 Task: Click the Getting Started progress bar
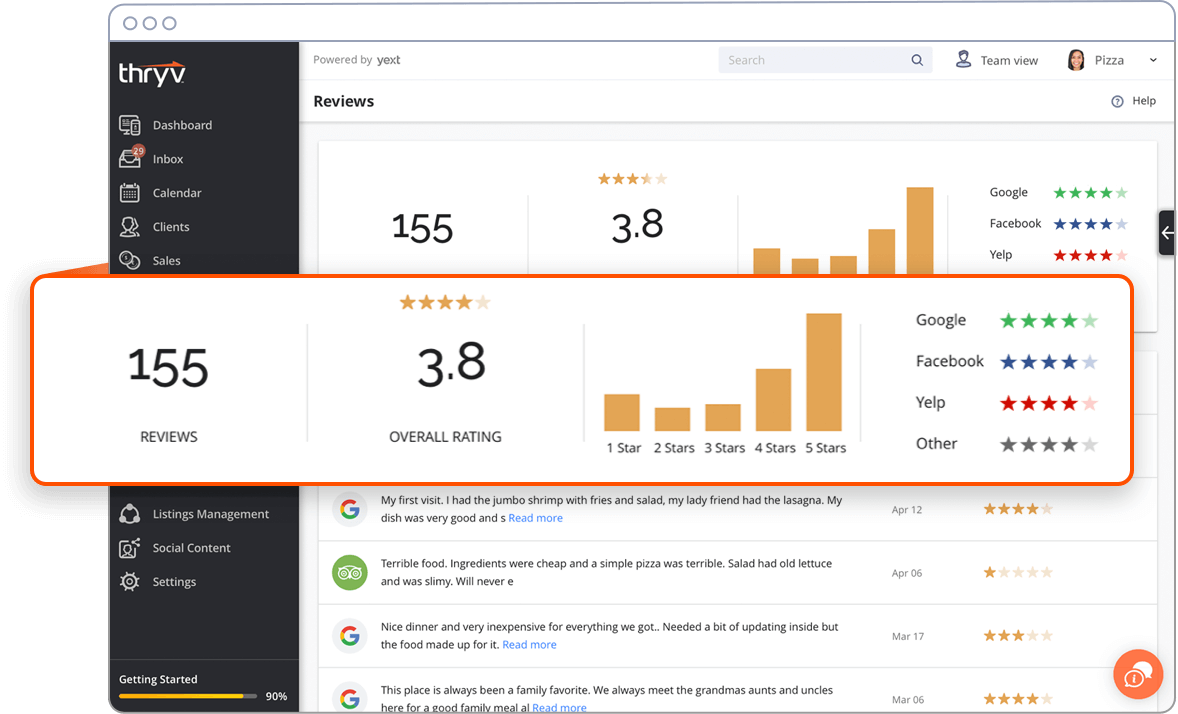[x=188, y=696]
